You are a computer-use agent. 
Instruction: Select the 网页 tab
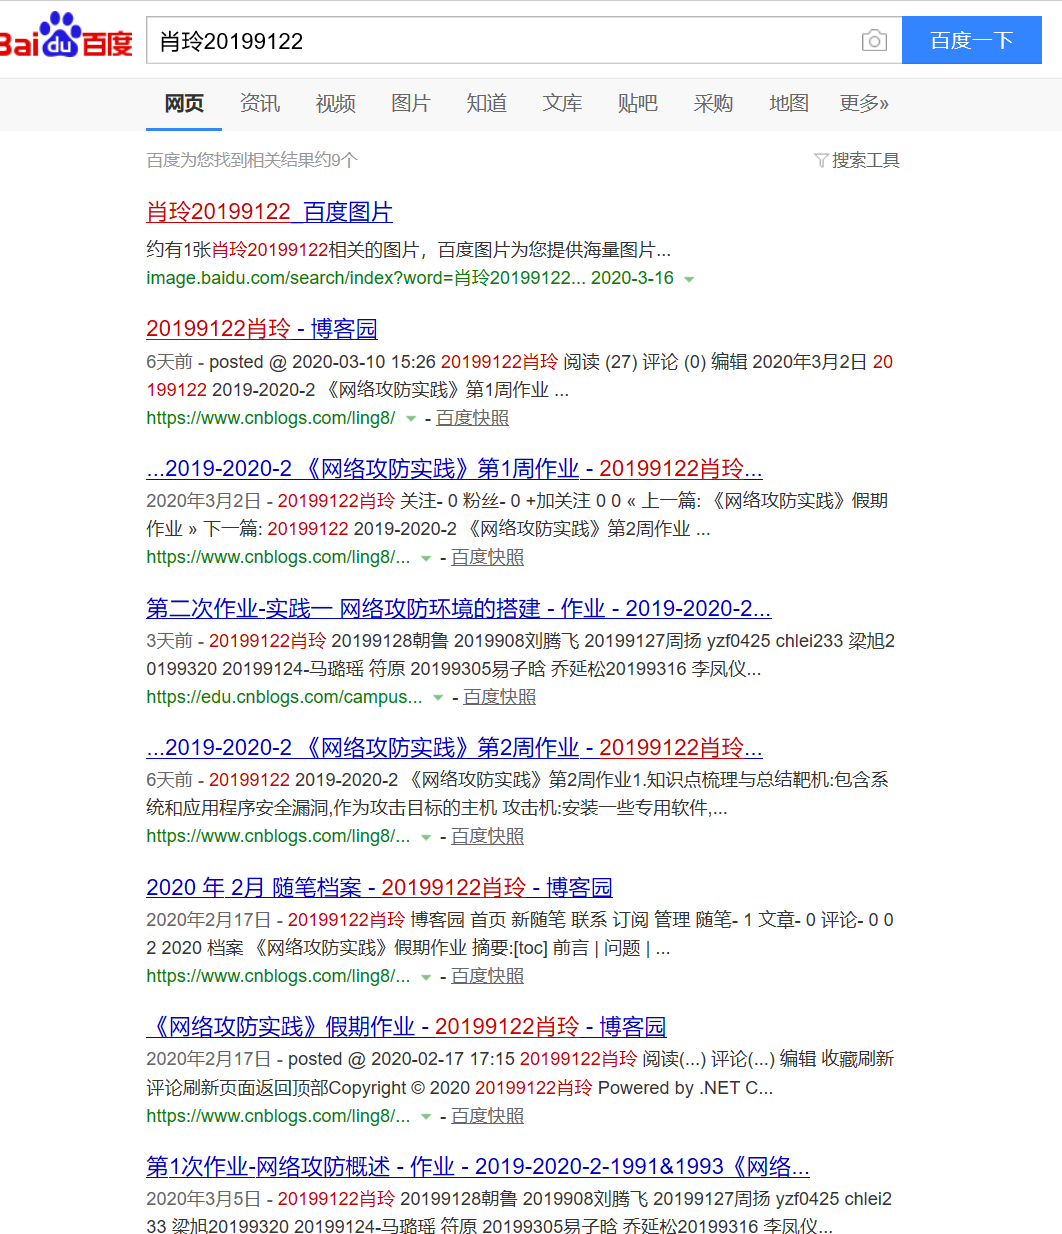(184, 104)
